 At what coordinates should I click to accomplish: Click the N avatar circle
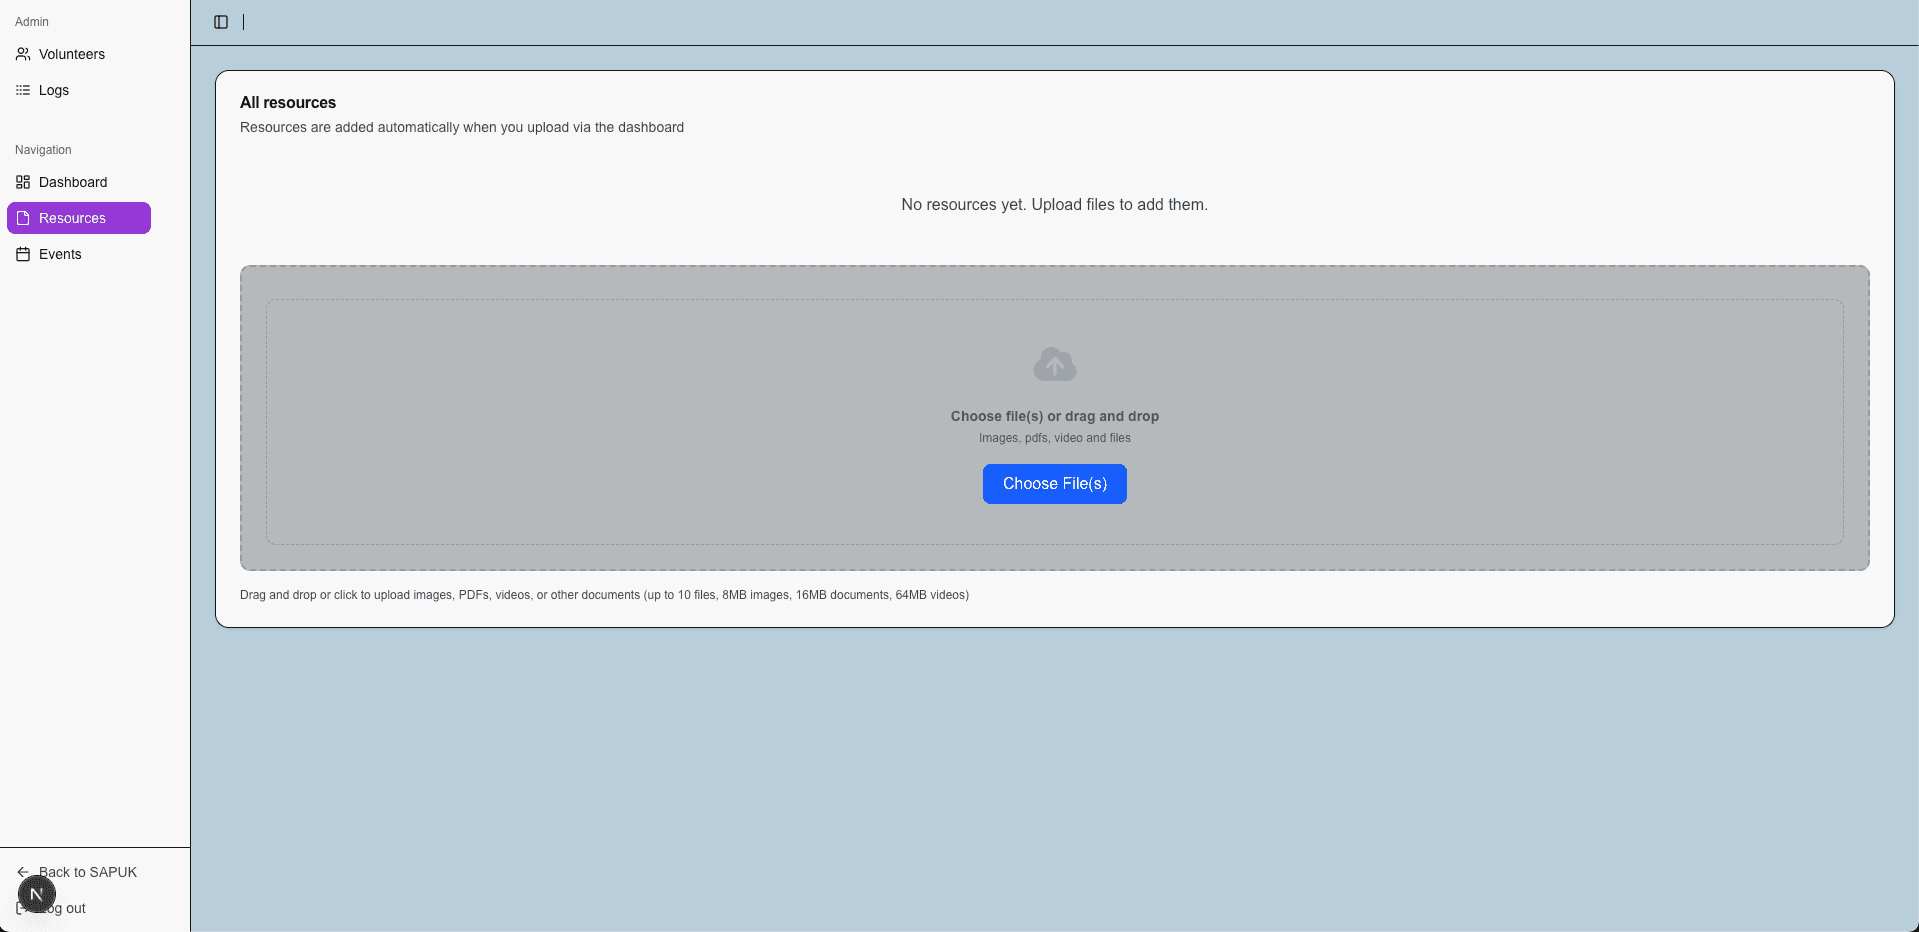(37, 893)
